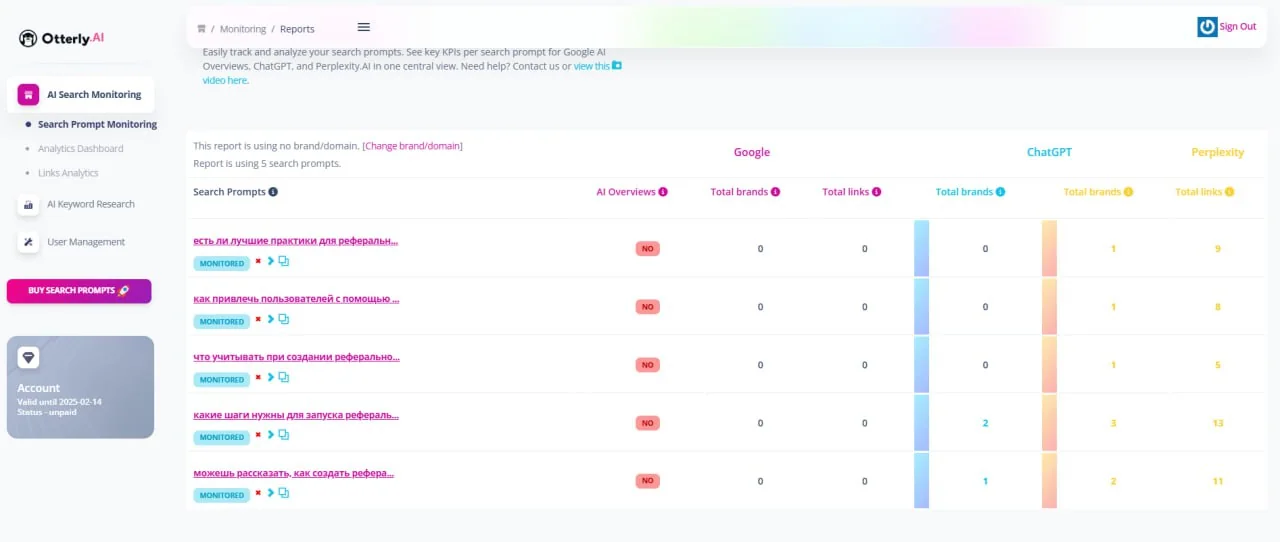Image resolution: width=1280 pixels, height=542 pixels.
Task: Click ChatGPT brands value in 'какие шаги нужны' row
Action: [x=985, y=423]
